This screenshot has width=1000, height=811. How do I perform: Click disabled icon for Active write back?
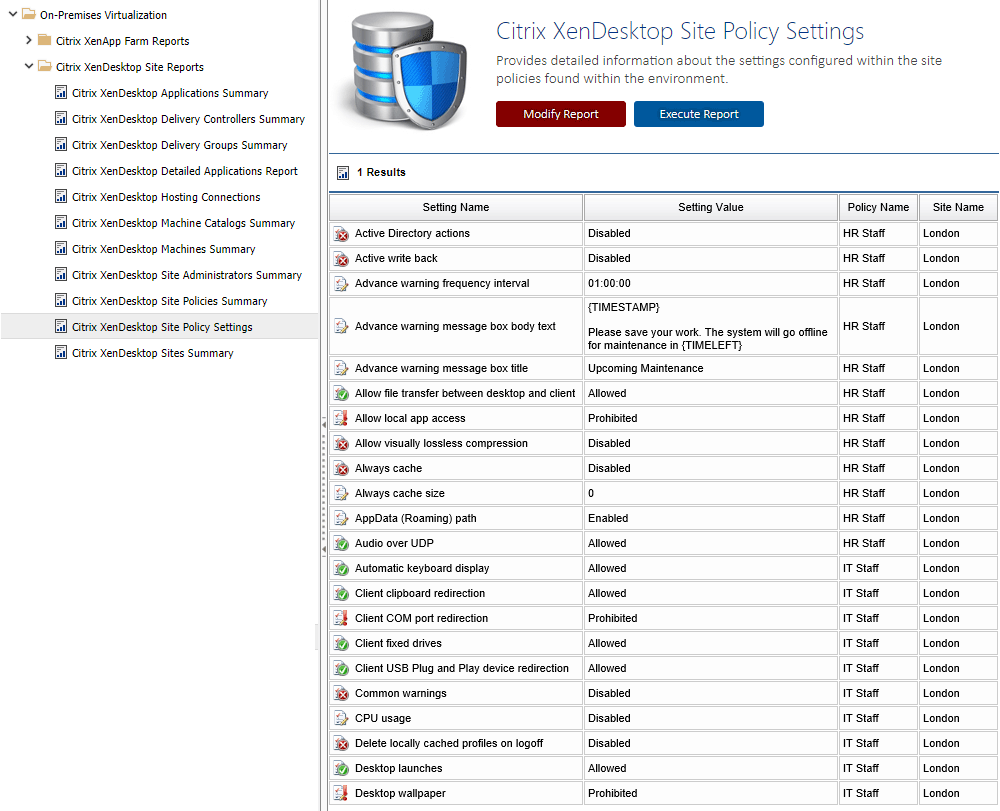[x=341, y=259]
